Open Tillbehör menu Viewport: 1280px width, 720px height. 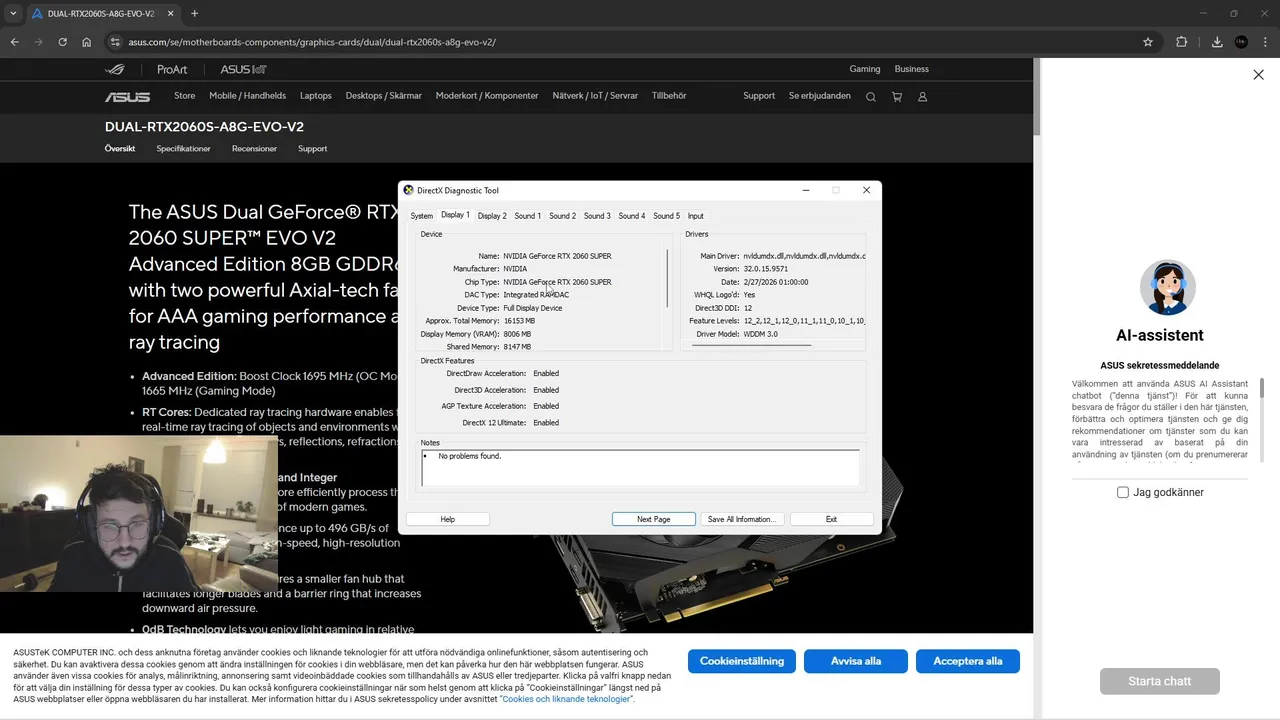[669, 96]
